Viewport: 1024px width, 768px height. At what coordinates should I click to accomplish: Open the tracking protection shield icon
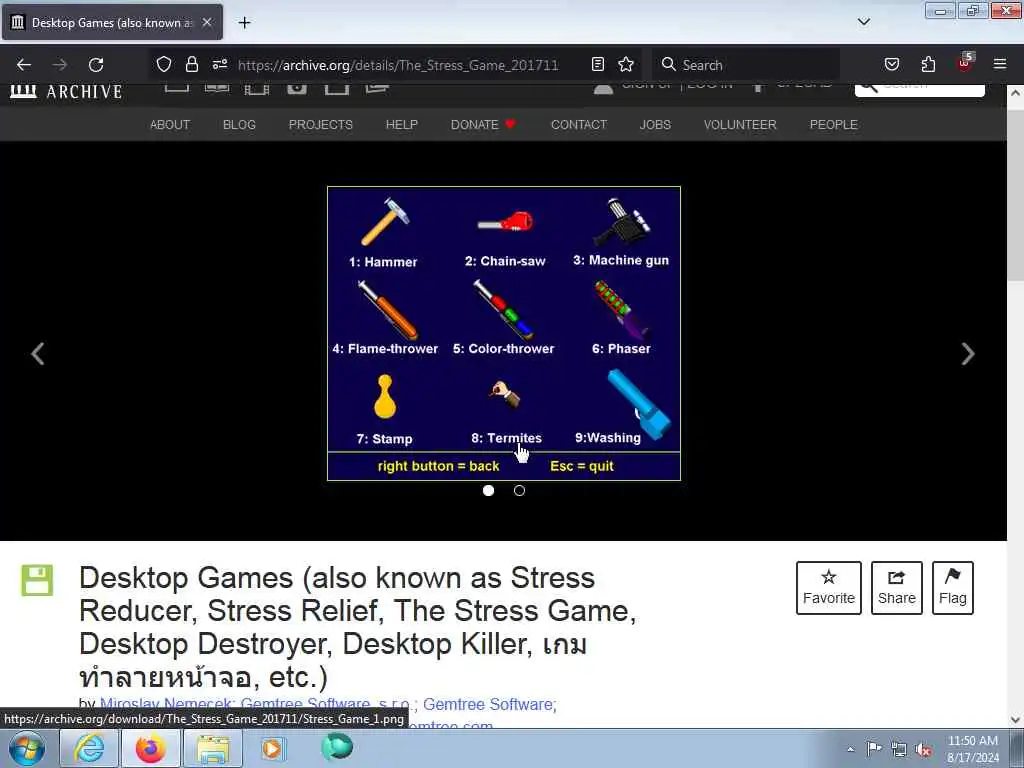pos(164,64)
